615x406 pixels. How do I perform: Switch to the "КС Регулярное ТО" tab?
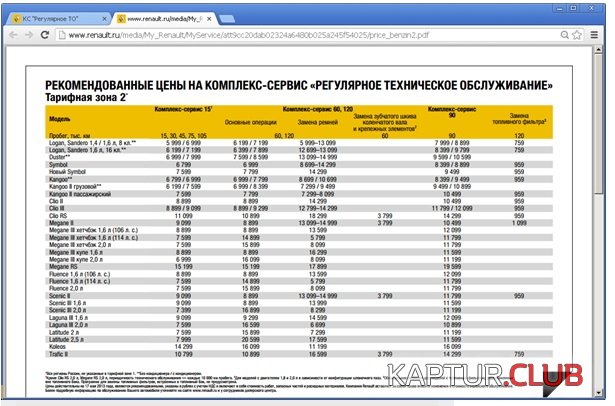[59, 18]
